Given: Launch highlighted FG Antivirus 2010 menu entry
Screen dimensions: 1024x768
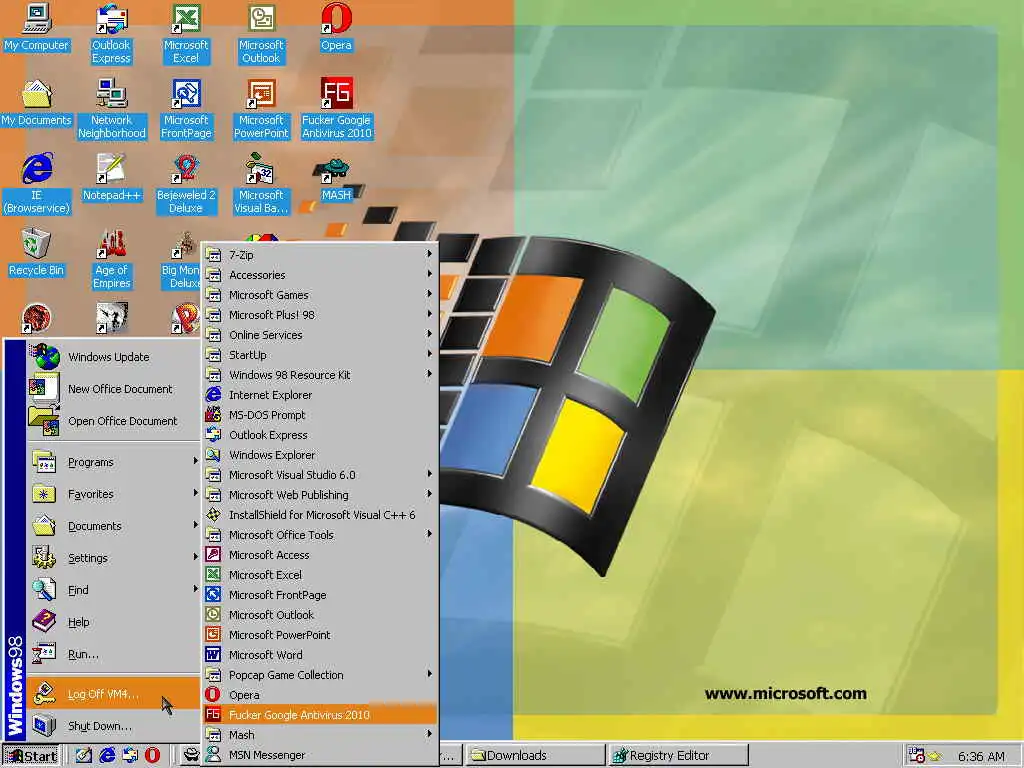Looking at the screenshot, I should (x=319, y=715).
